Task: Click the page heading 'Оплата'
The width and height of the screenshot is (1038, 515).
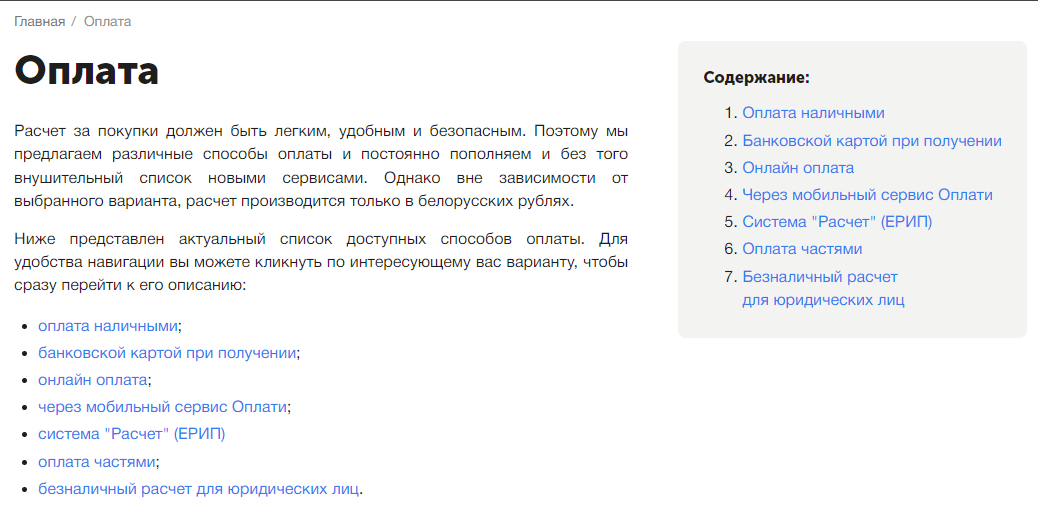Action: click(x=87, y=71)
